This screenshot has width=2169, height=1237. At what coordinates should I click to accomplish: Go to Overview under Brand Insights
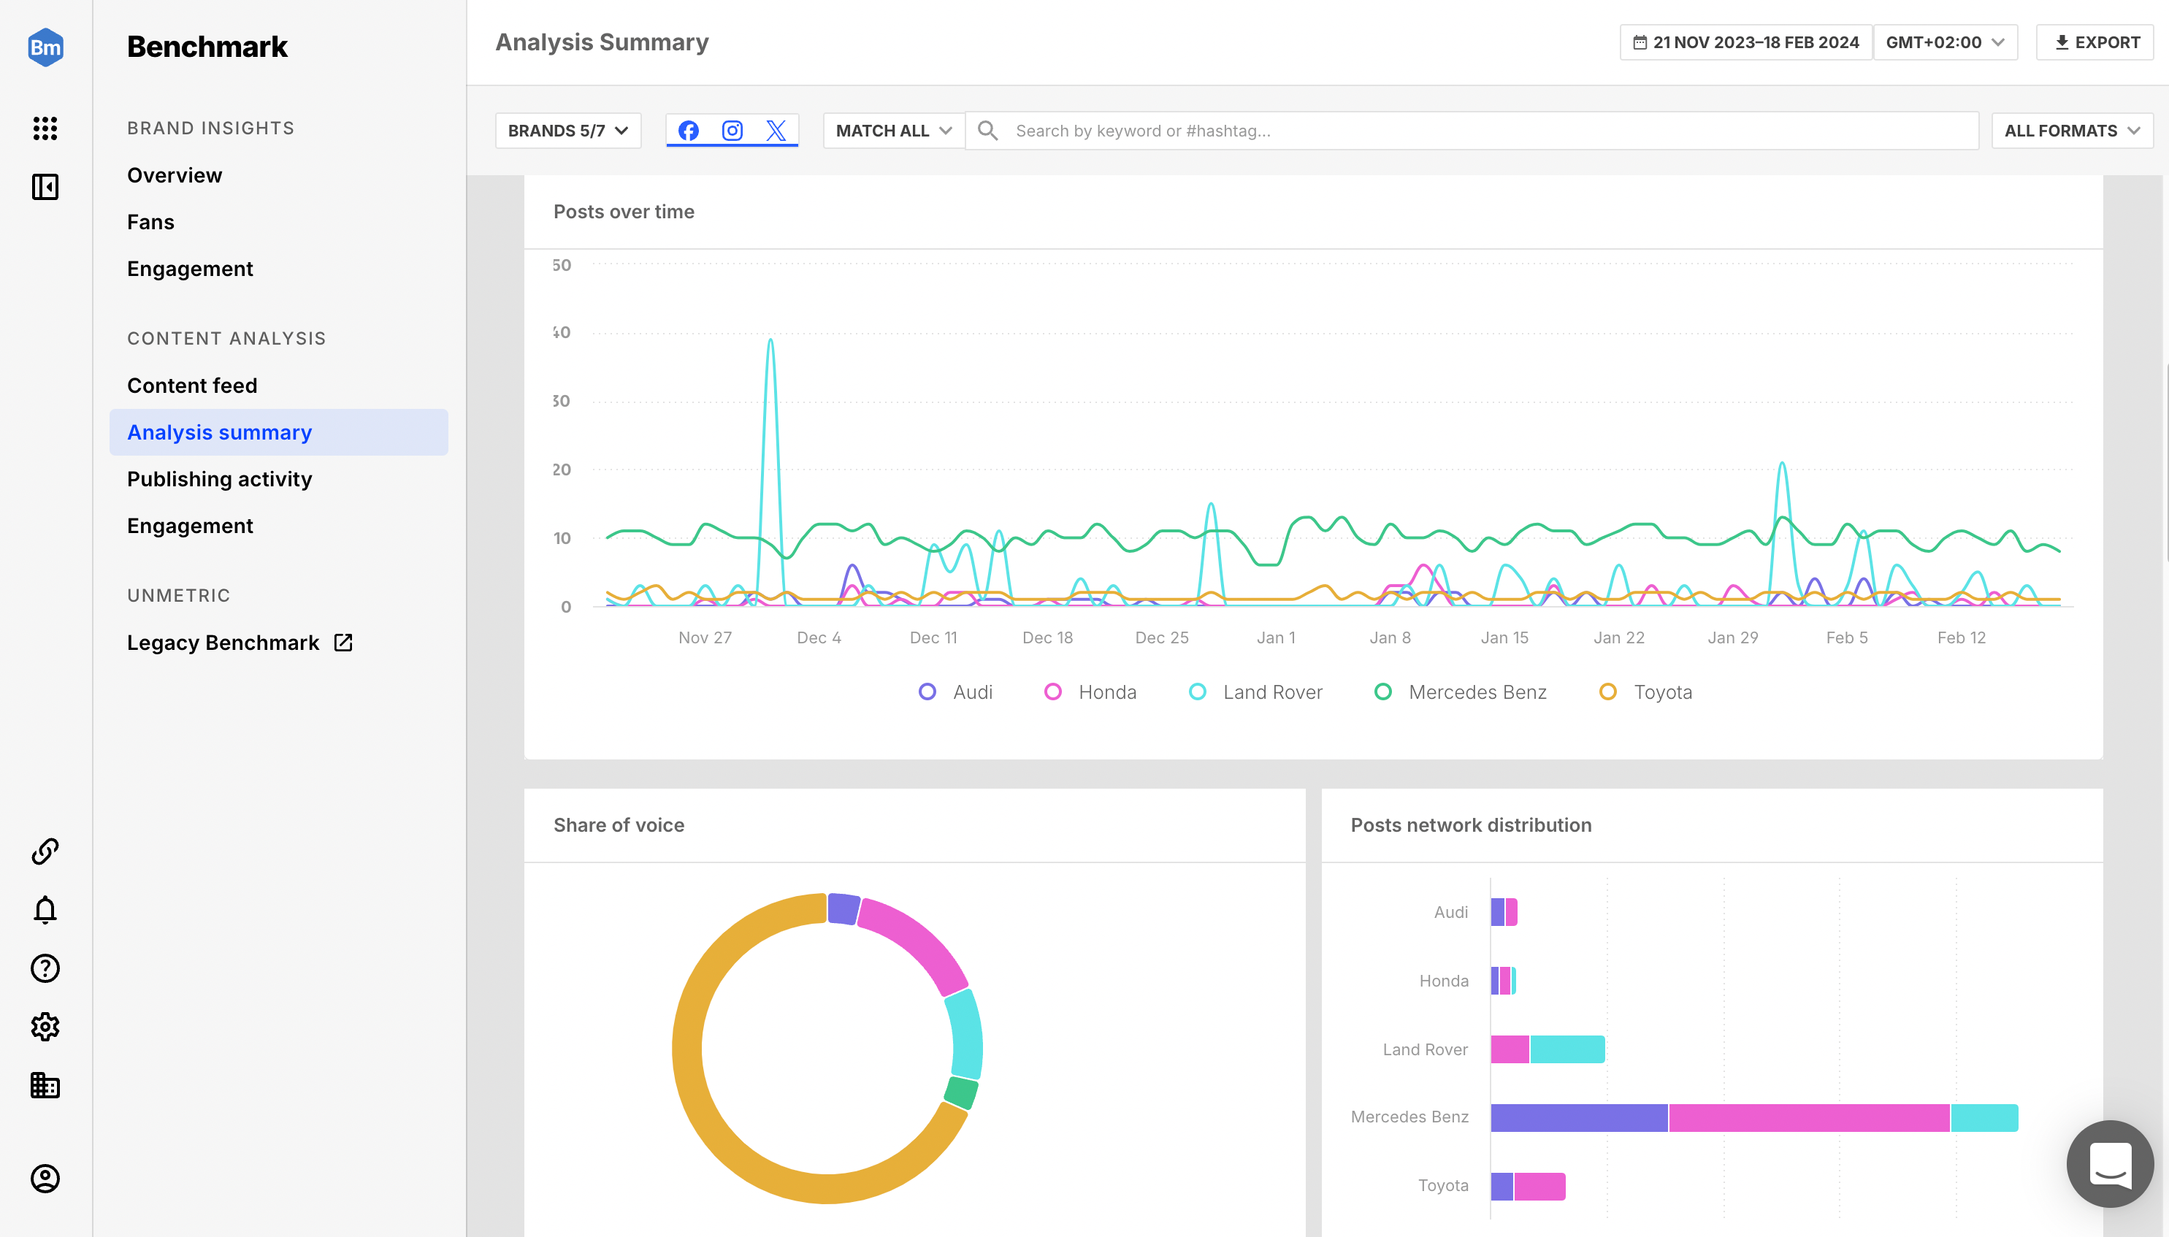pos(175,175)
